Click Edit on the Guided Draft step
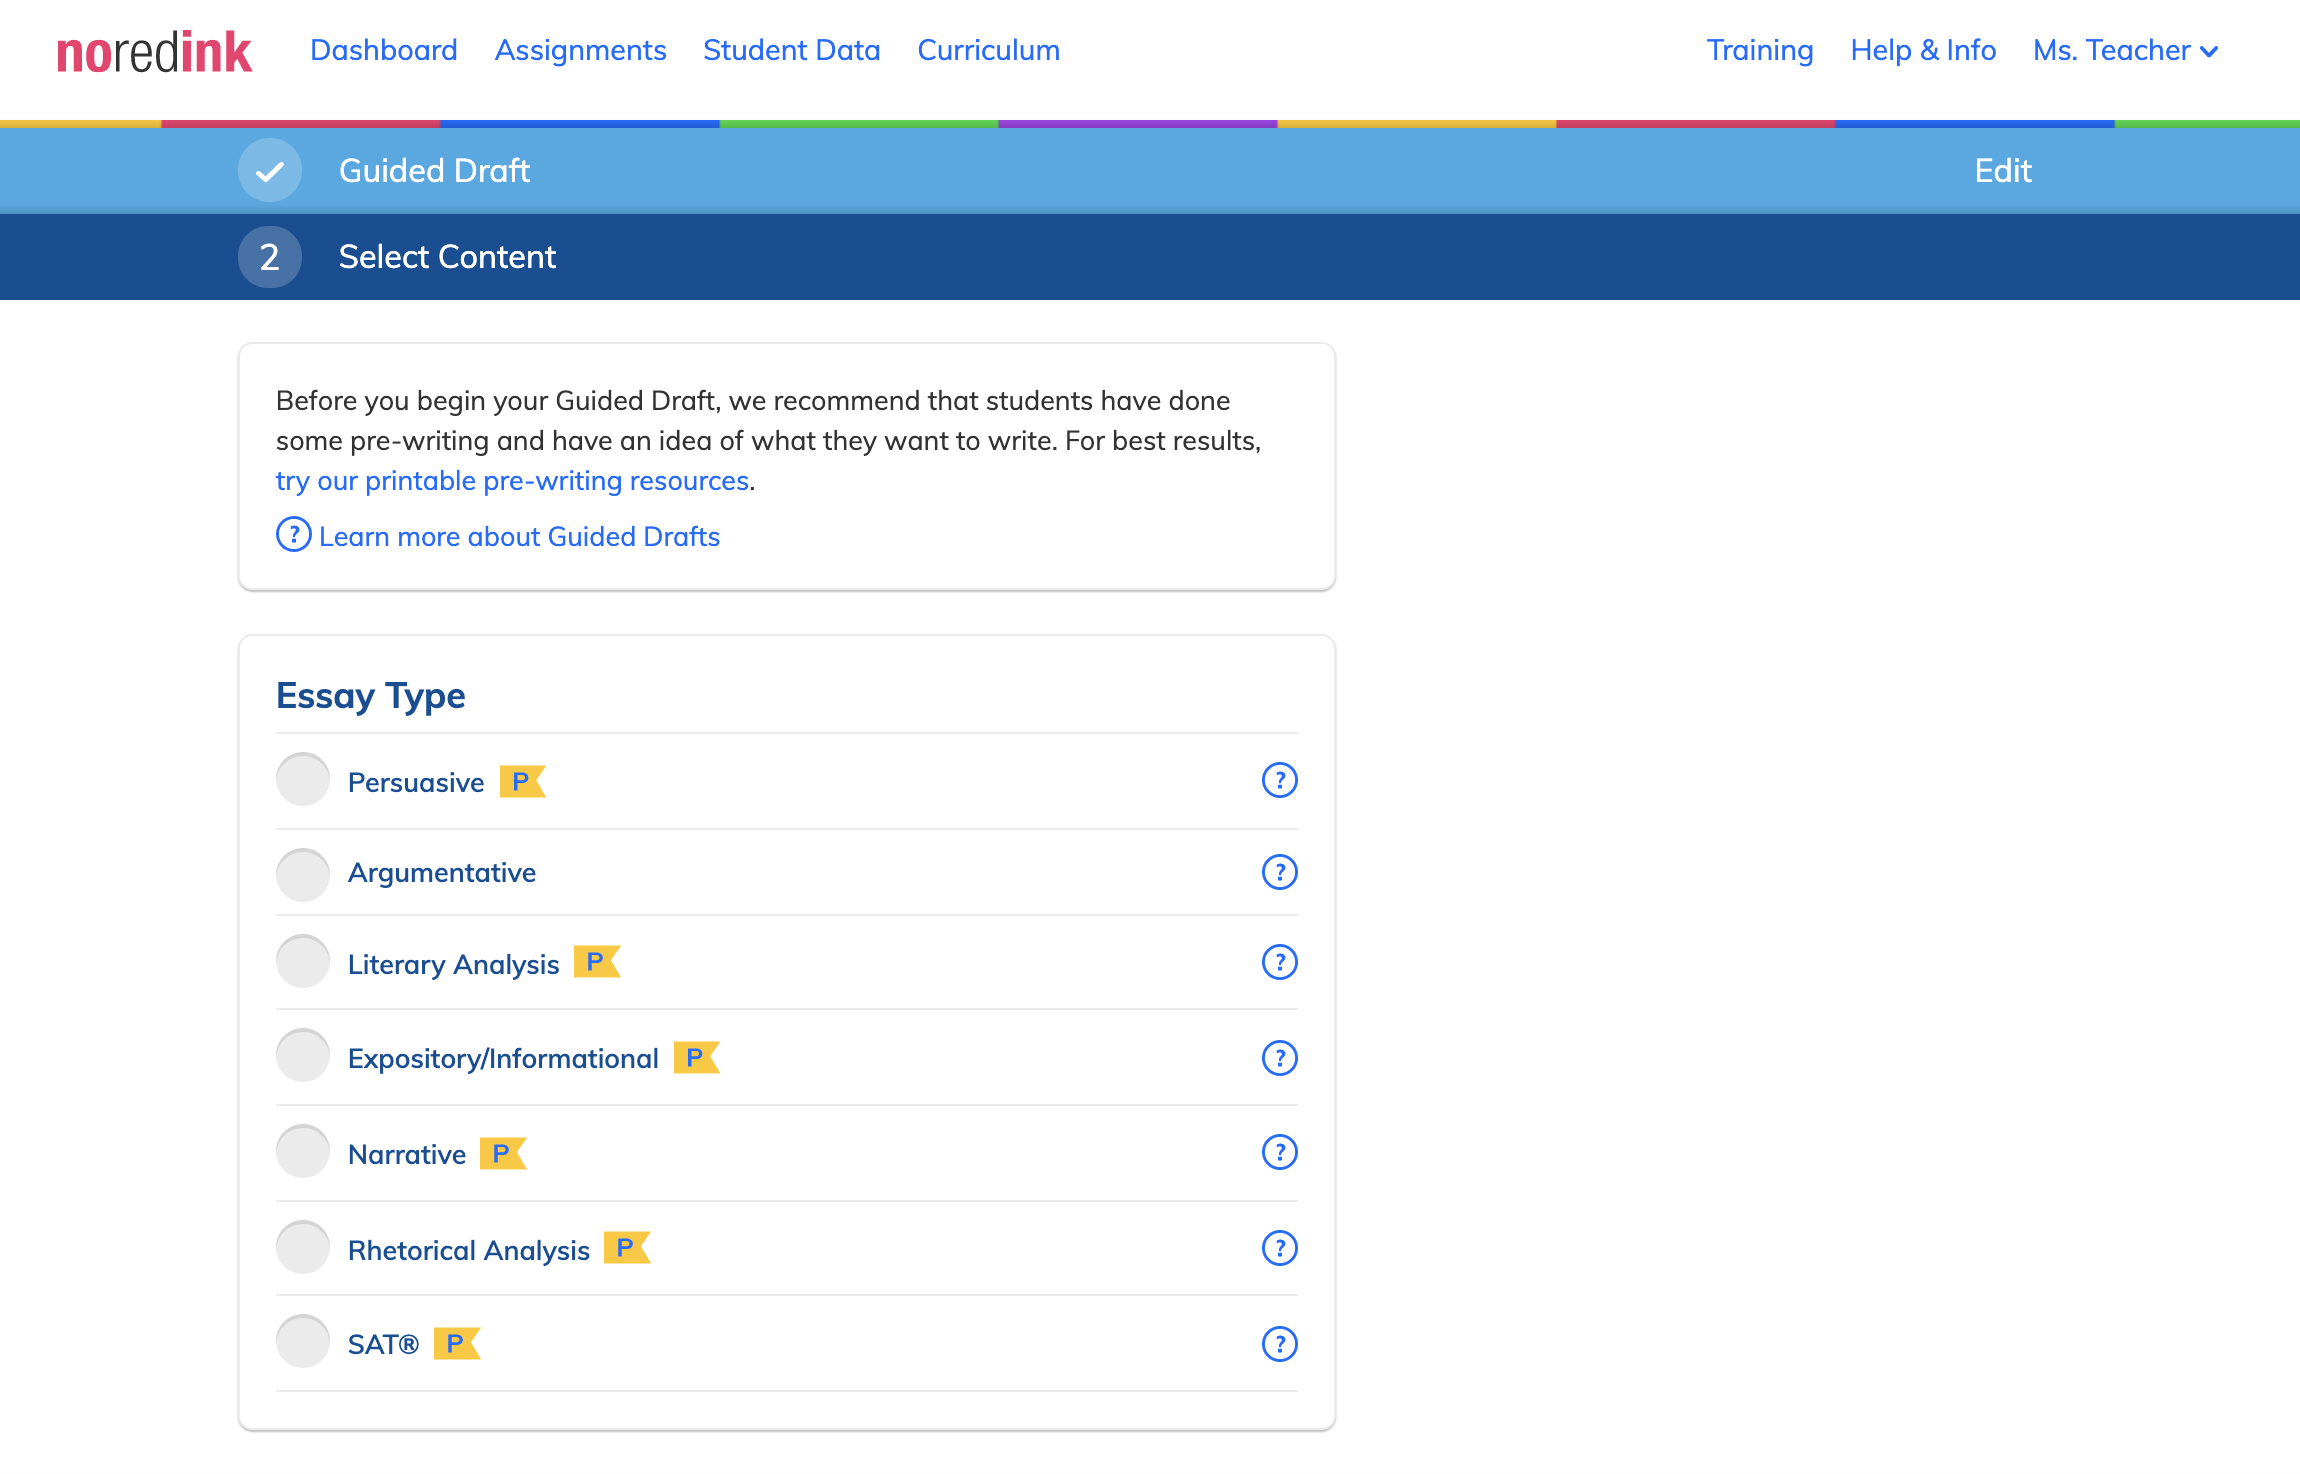Image resolution: width=2300 pixels, height=1474 pixels. (2003, 171)
